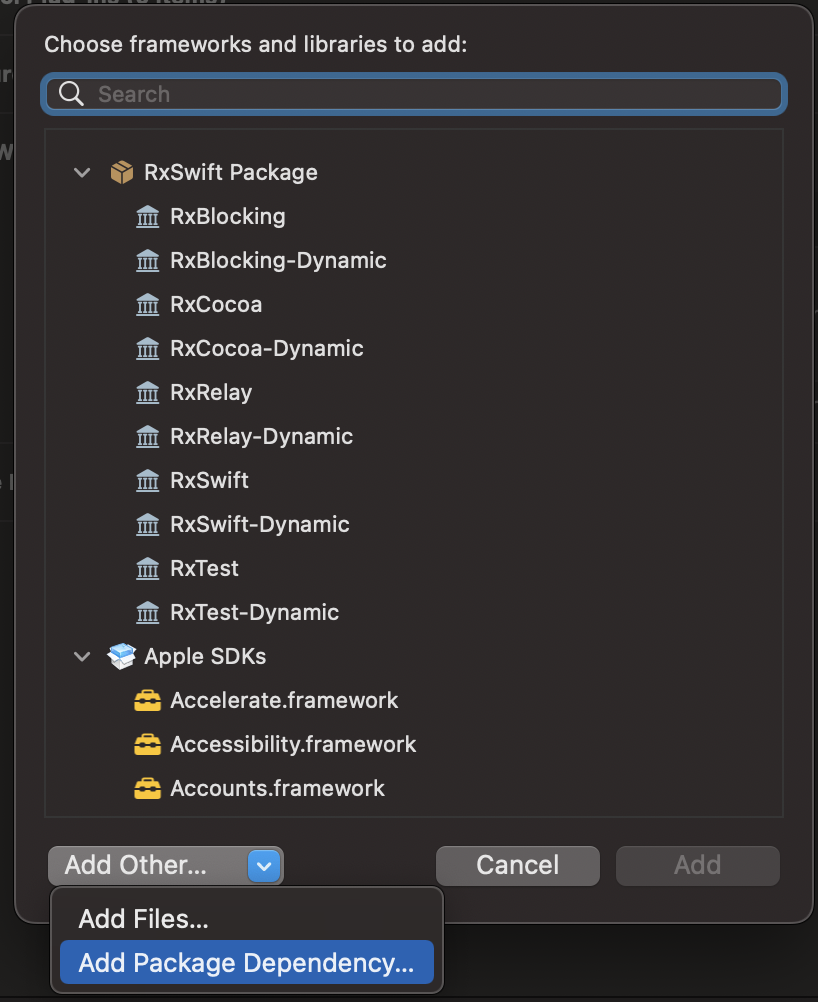Click the toolbox icon beside Accessibility.framework

[x=148, y=745]
